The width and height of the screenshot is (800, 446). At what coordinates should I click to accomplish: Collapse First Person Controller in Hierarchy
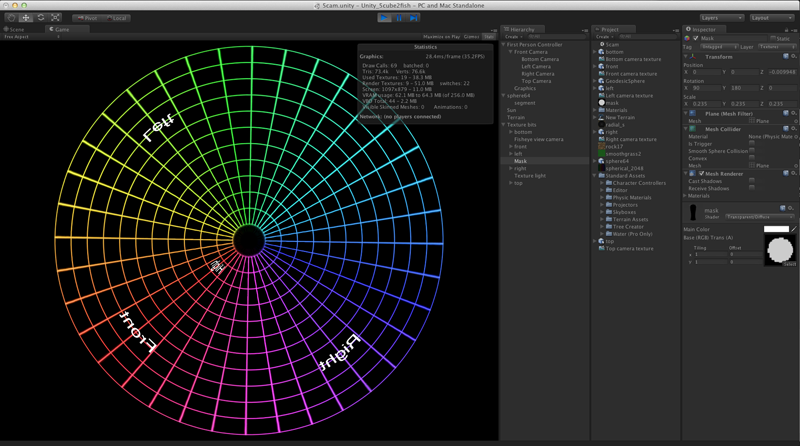tap(504, 45)
